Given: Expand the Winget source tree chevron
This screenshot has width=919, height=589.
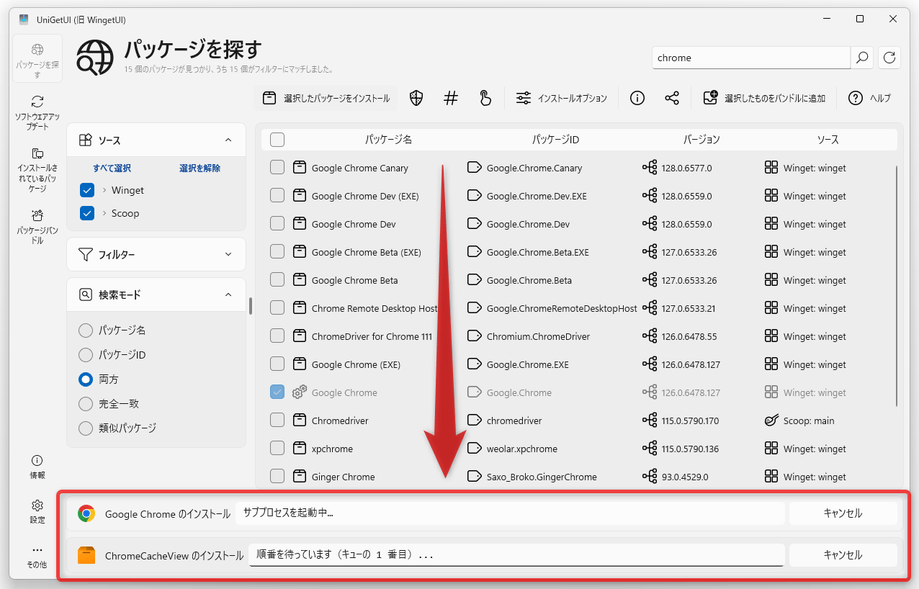Looking at the screenshot, I should 104,190.
